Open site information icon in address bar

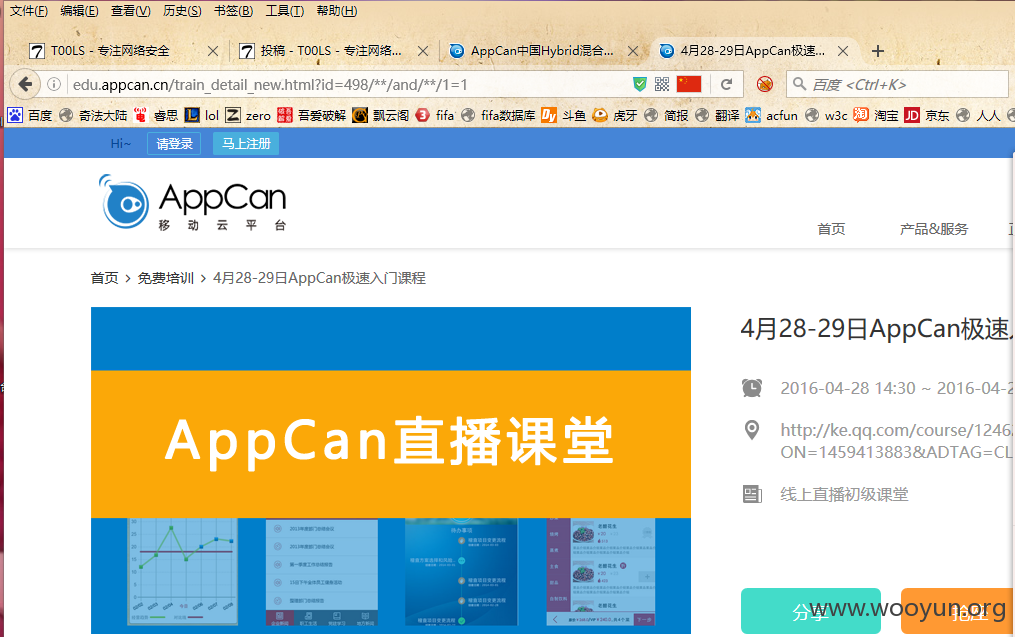[54, 84]
